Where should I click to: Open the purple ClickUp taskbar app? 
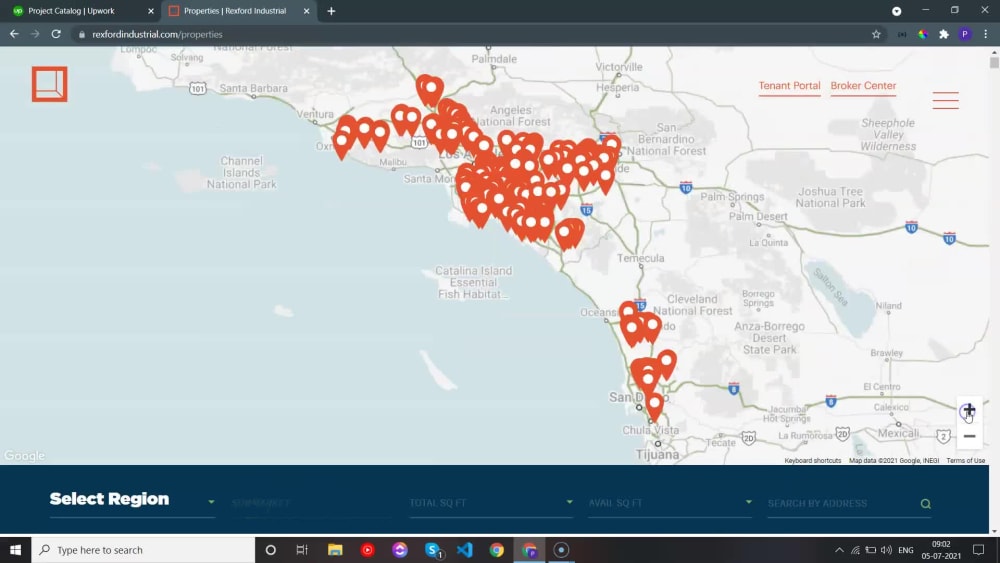pyautogui.click(x=400, y=550)
